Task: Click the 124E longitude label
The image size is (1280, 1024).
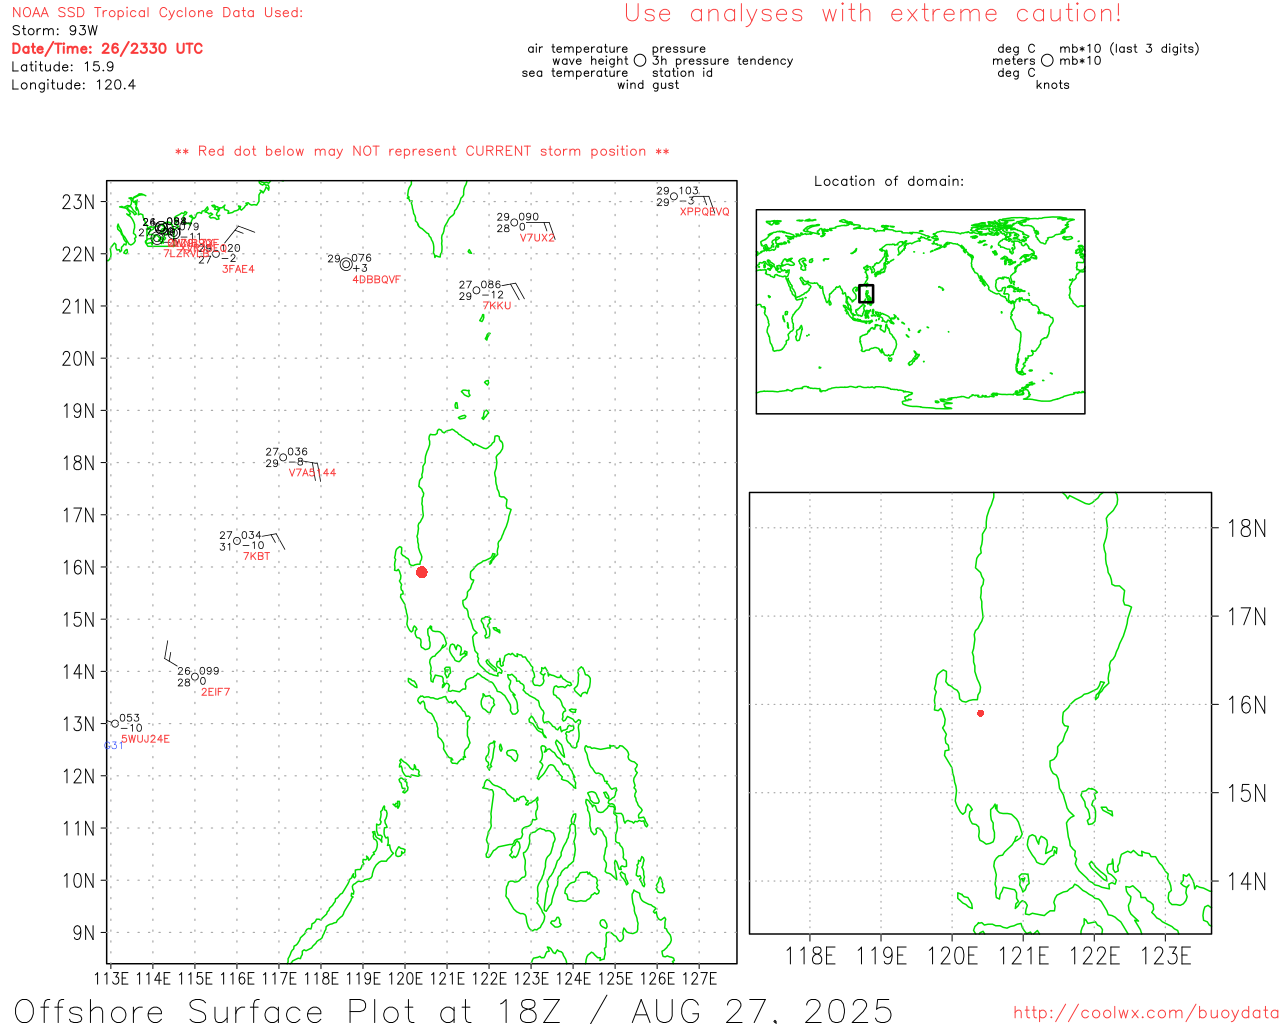Action: 573,978
